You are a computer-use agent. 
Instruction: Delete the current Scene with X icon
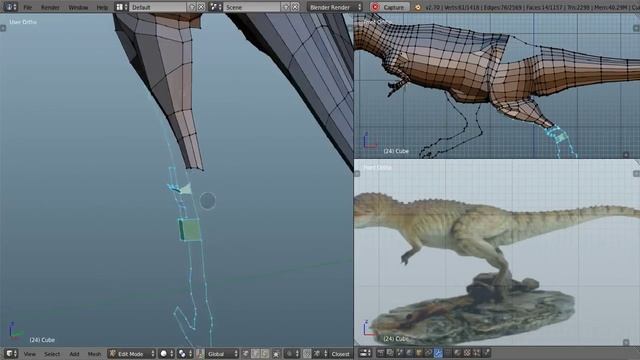tap(295, 7)
